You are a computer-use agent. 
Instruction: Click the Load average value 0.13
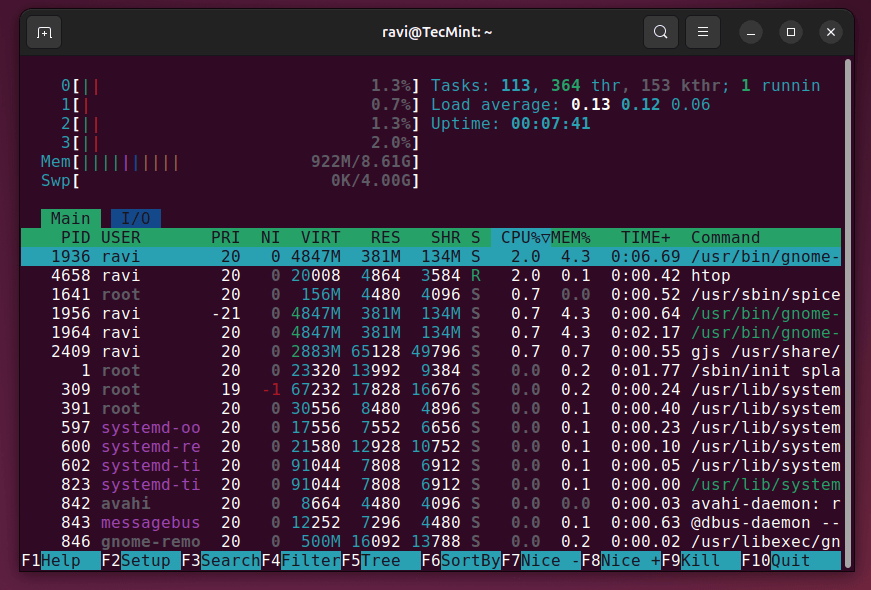pos(590,104)
